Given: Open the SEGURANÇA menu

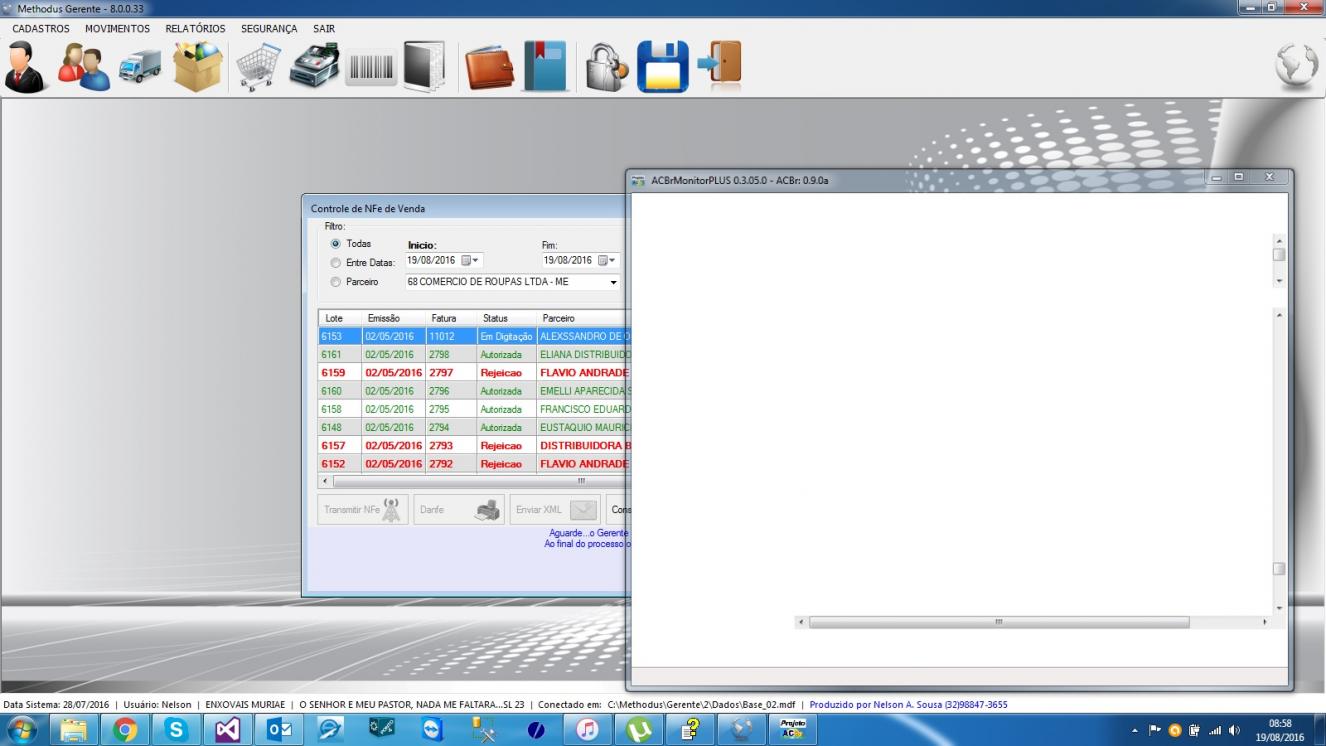Looking at the screenshot, I should 269,29.
